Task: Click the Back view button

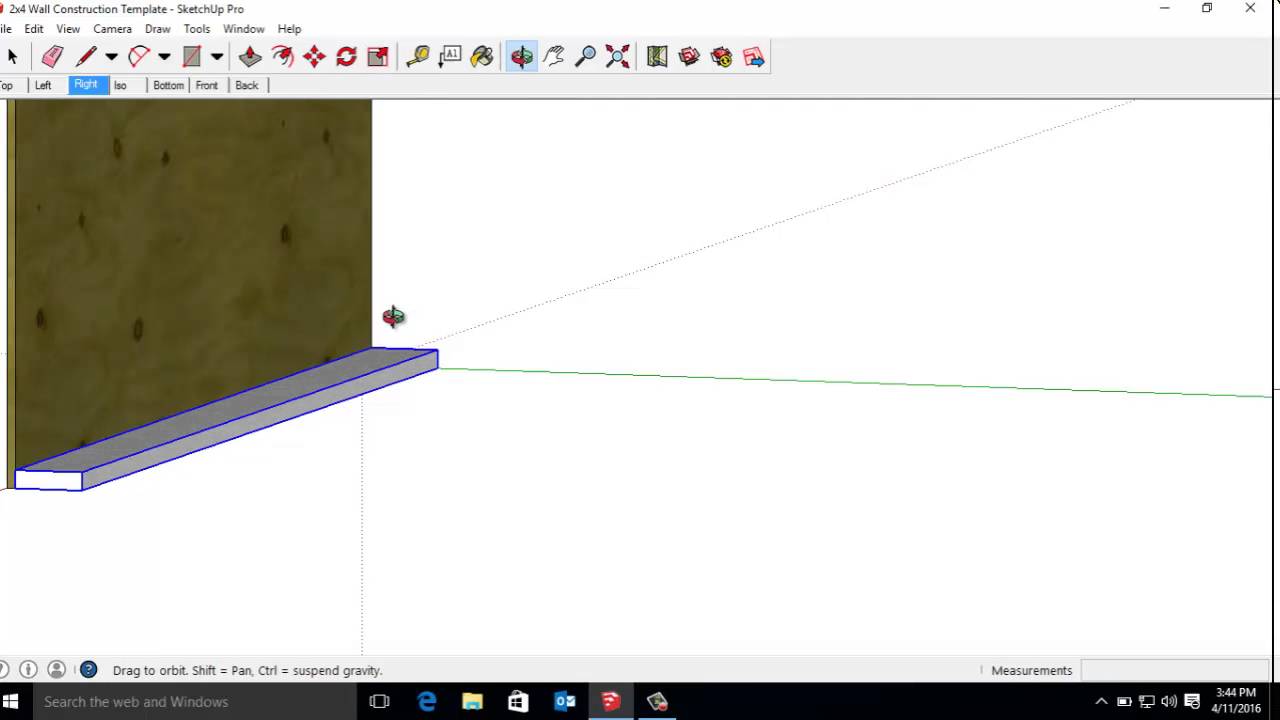Action: [x=247, y=85]
